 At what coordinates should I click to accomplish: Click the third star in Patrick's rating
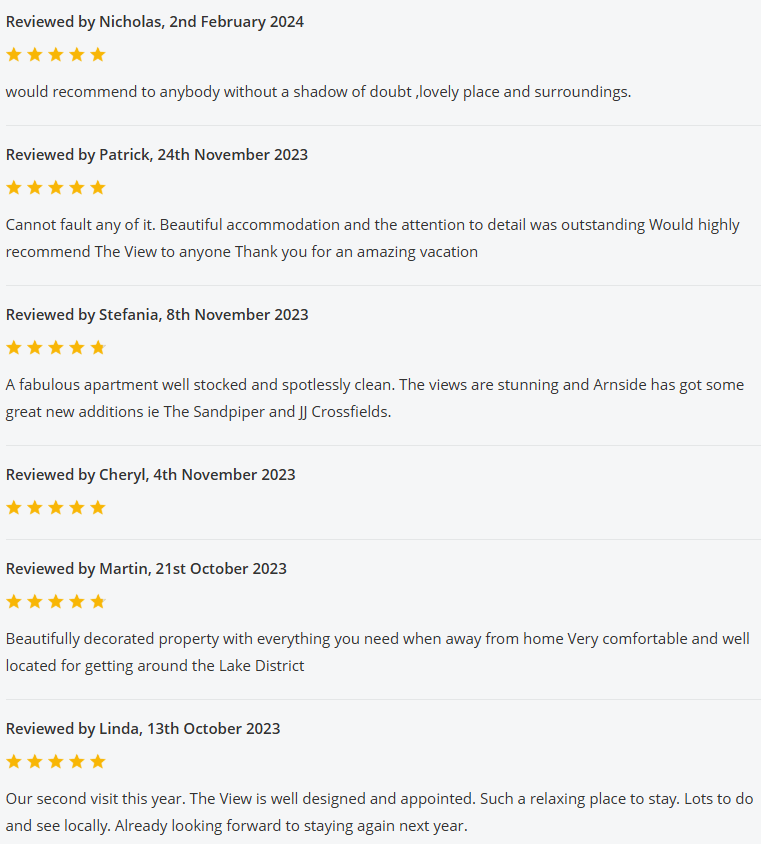click(x=55, y=188)
